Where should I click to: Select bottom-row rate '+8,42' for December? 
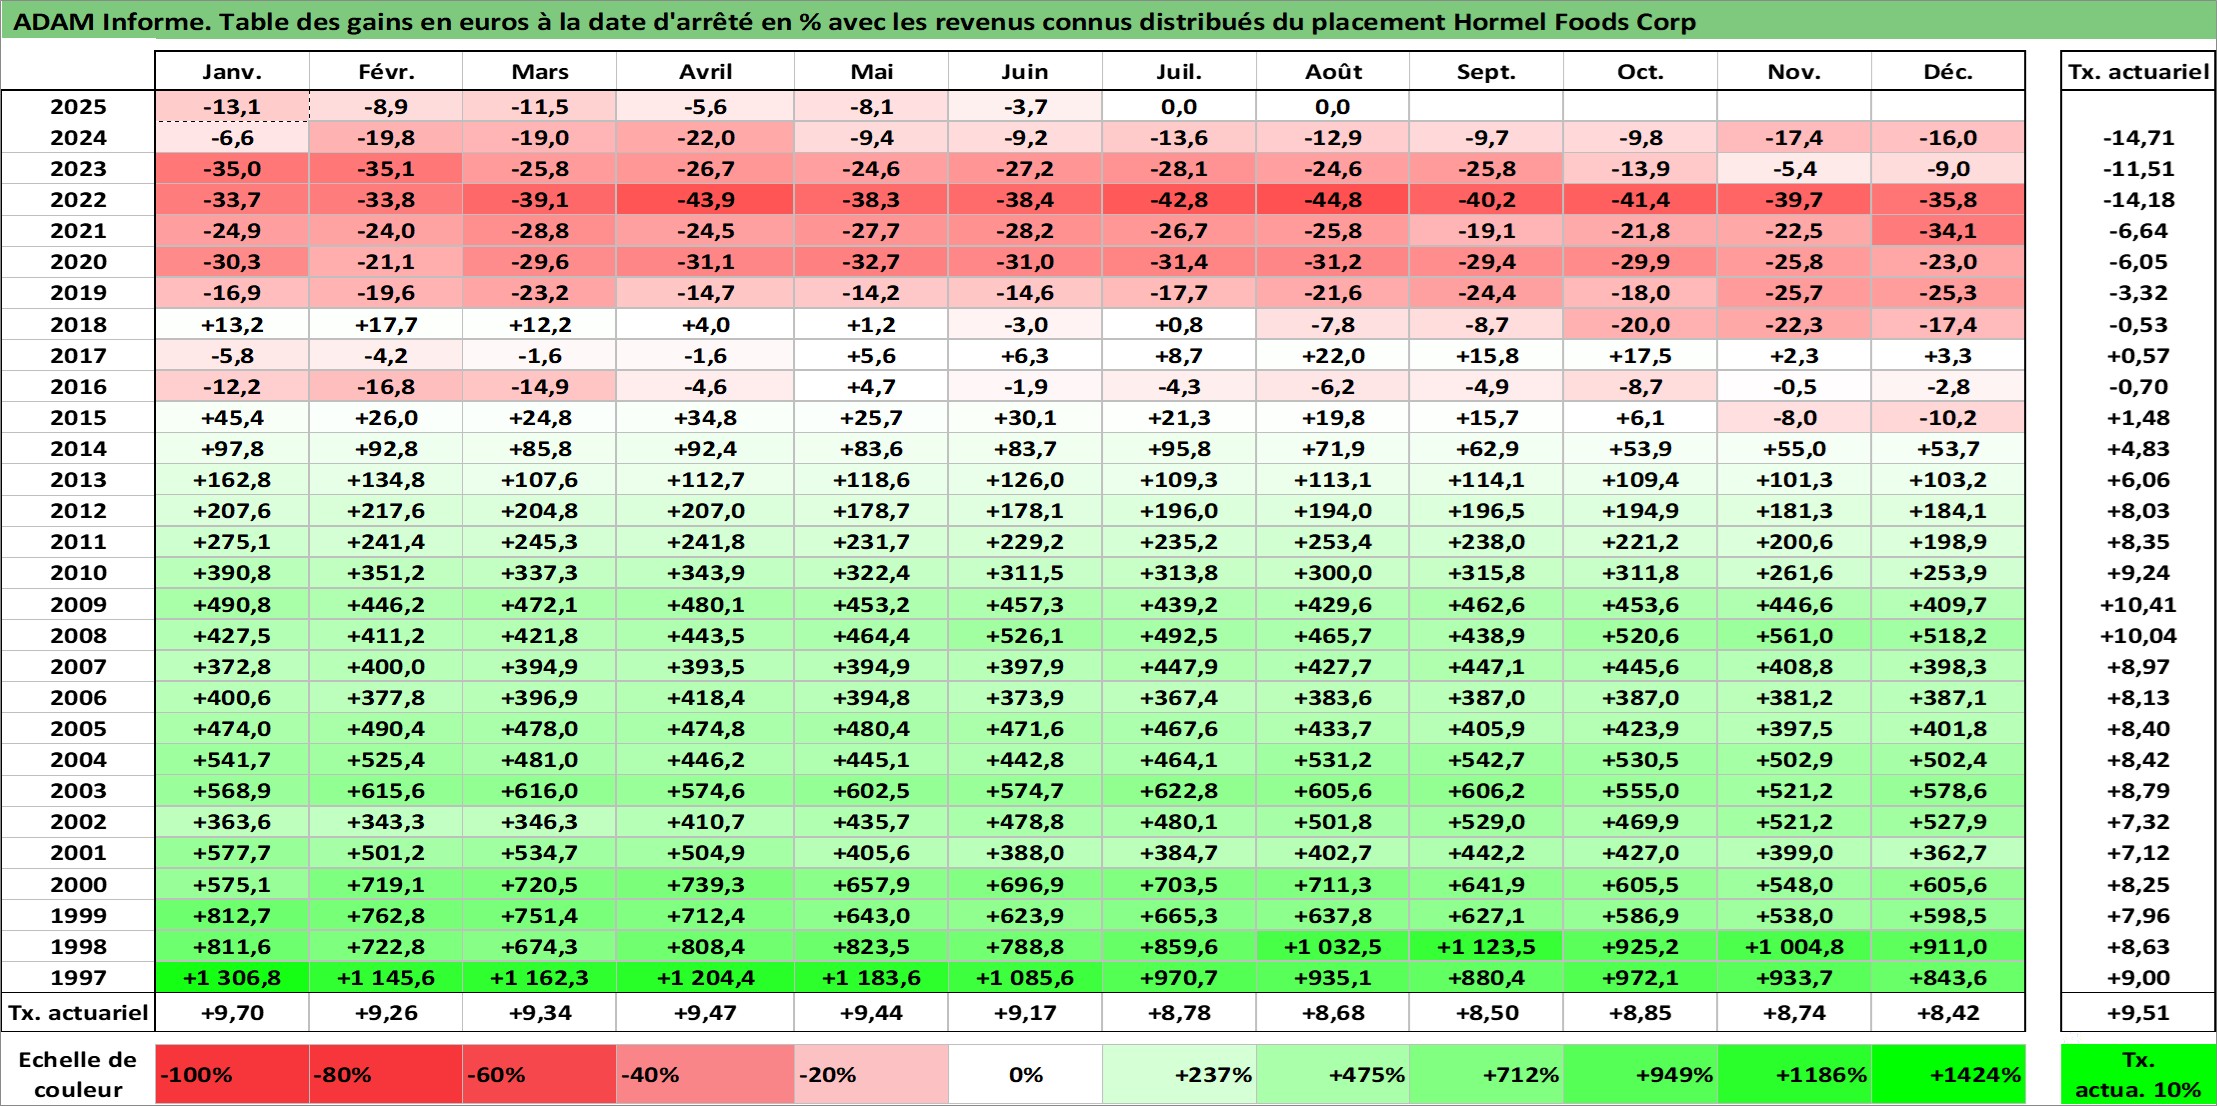1948,1013
